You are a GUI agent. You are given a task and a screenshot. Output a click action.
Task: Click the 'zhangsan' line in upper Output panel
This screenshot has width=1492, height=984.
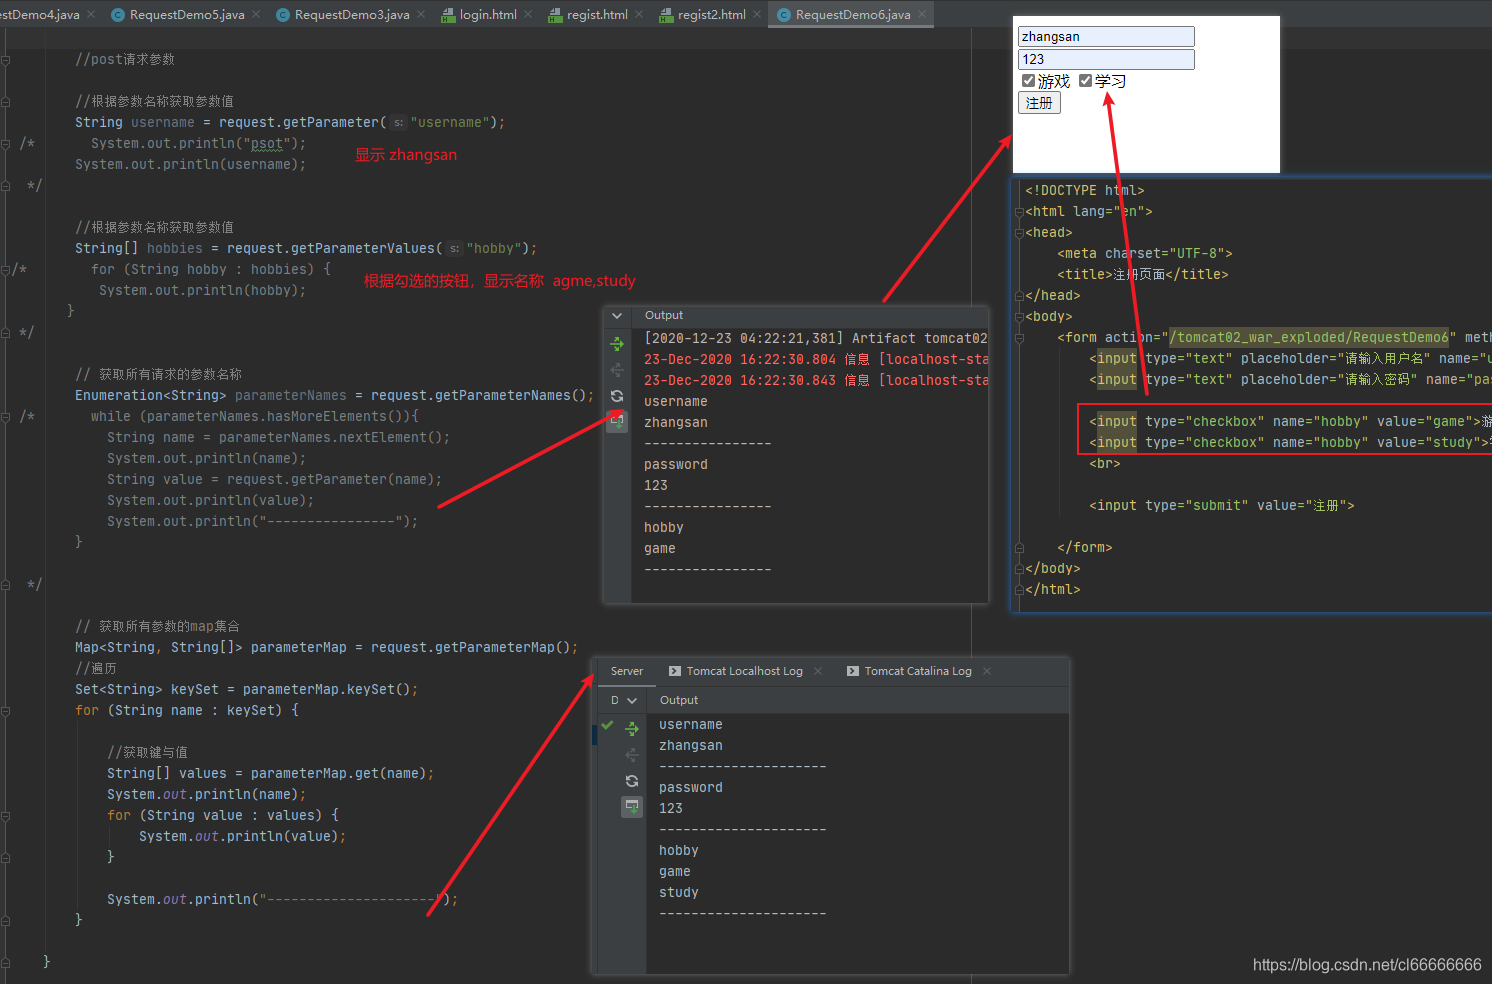pos(676,422)
